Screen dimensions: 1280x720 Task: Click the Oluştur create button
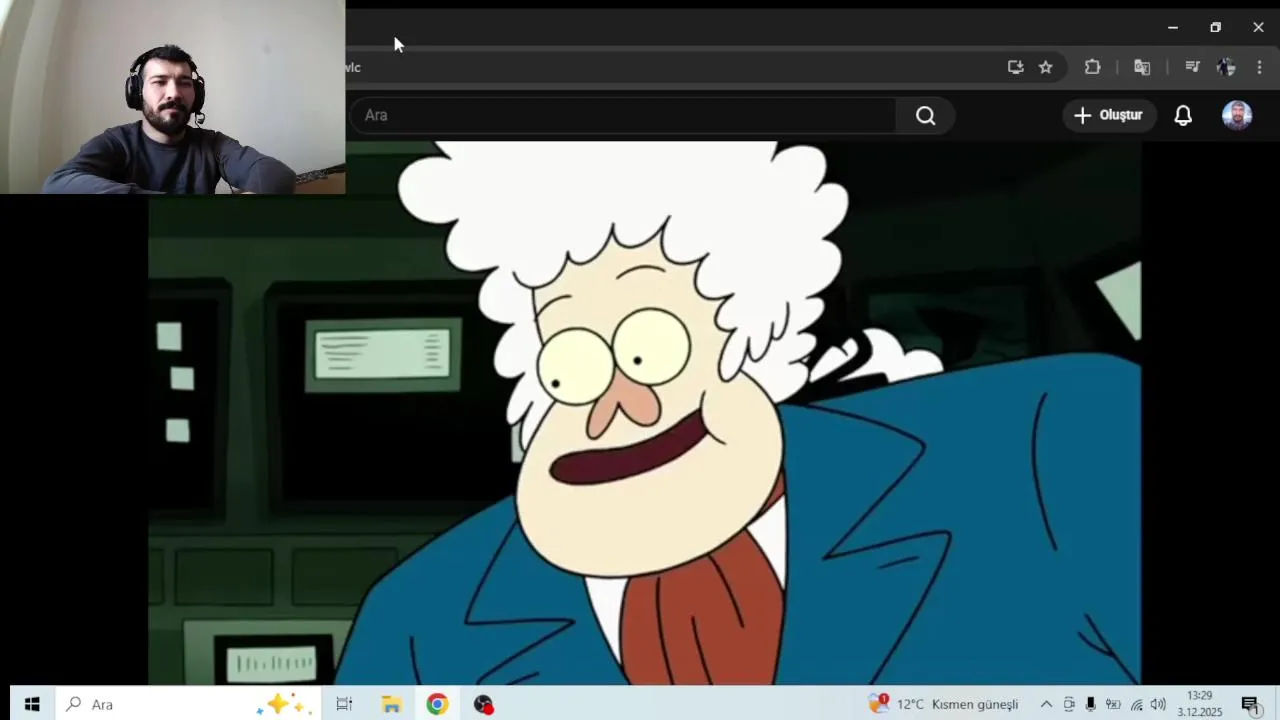coord(1108,115)
